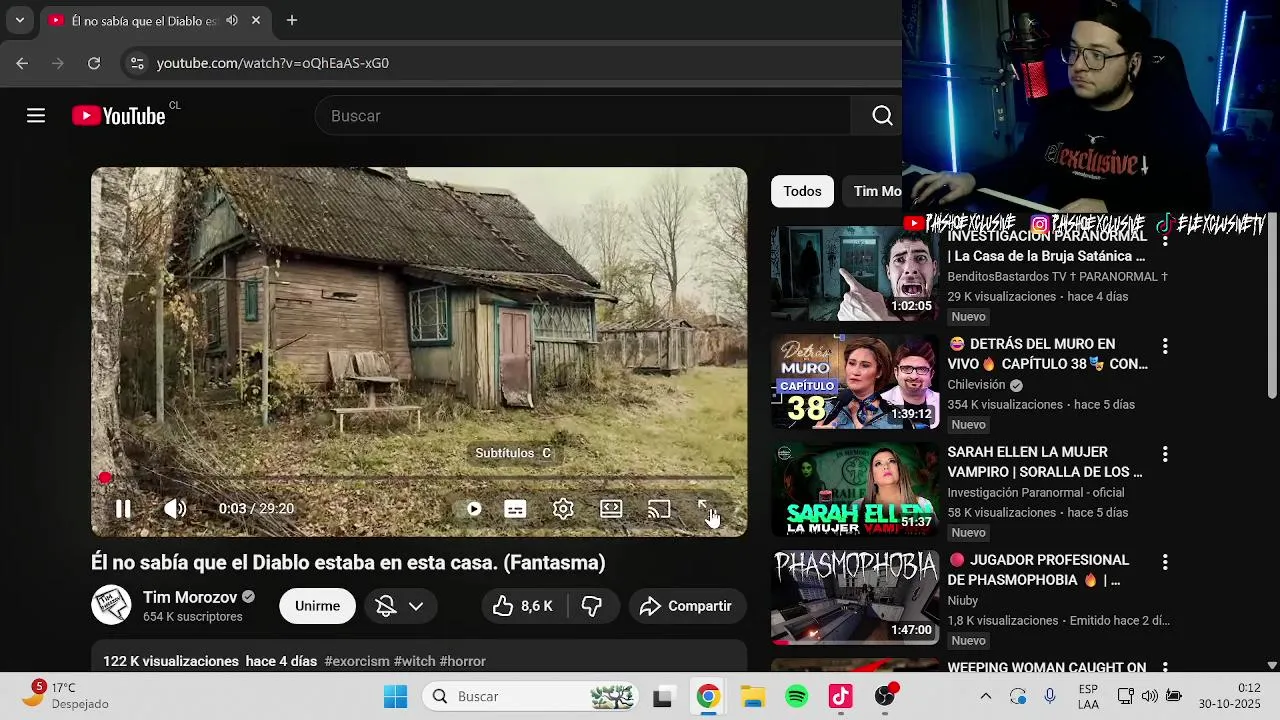This screenshot has width=1280, height=720.
Task: Click the taskbar Buscar search box
Action: (x=531, y=696)
